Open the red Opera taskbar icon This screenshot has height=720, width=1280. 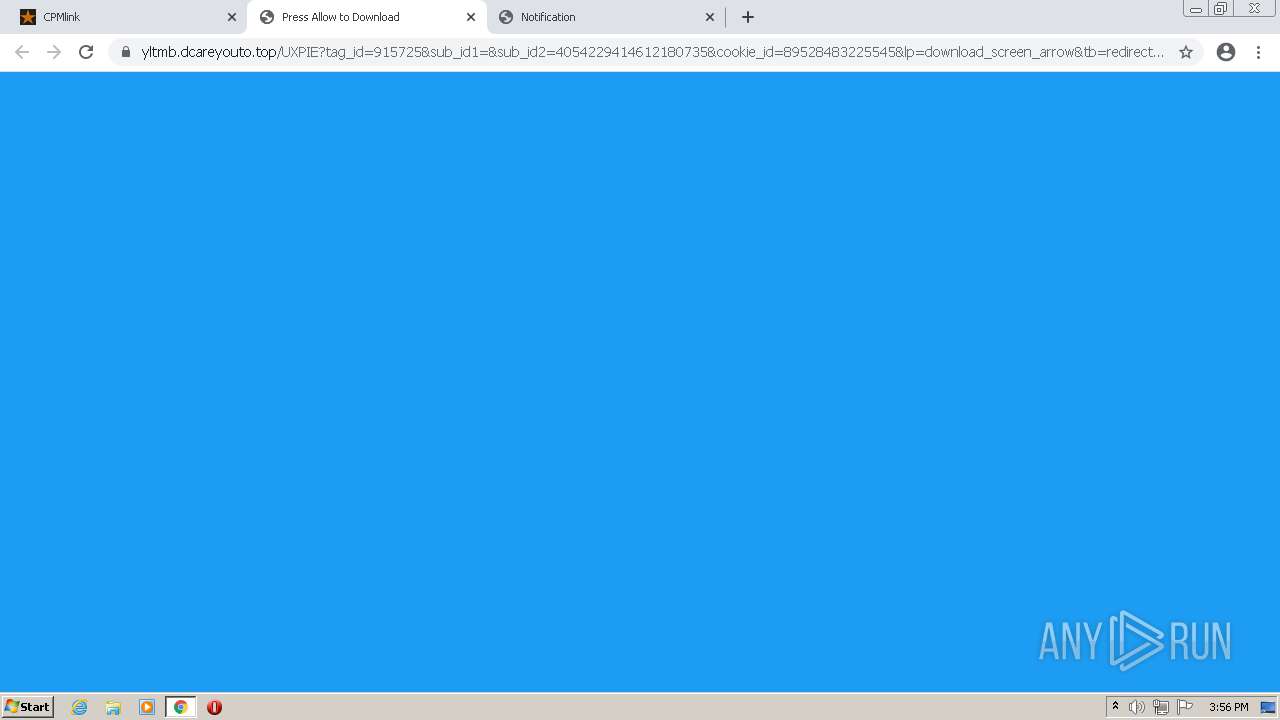214,707
